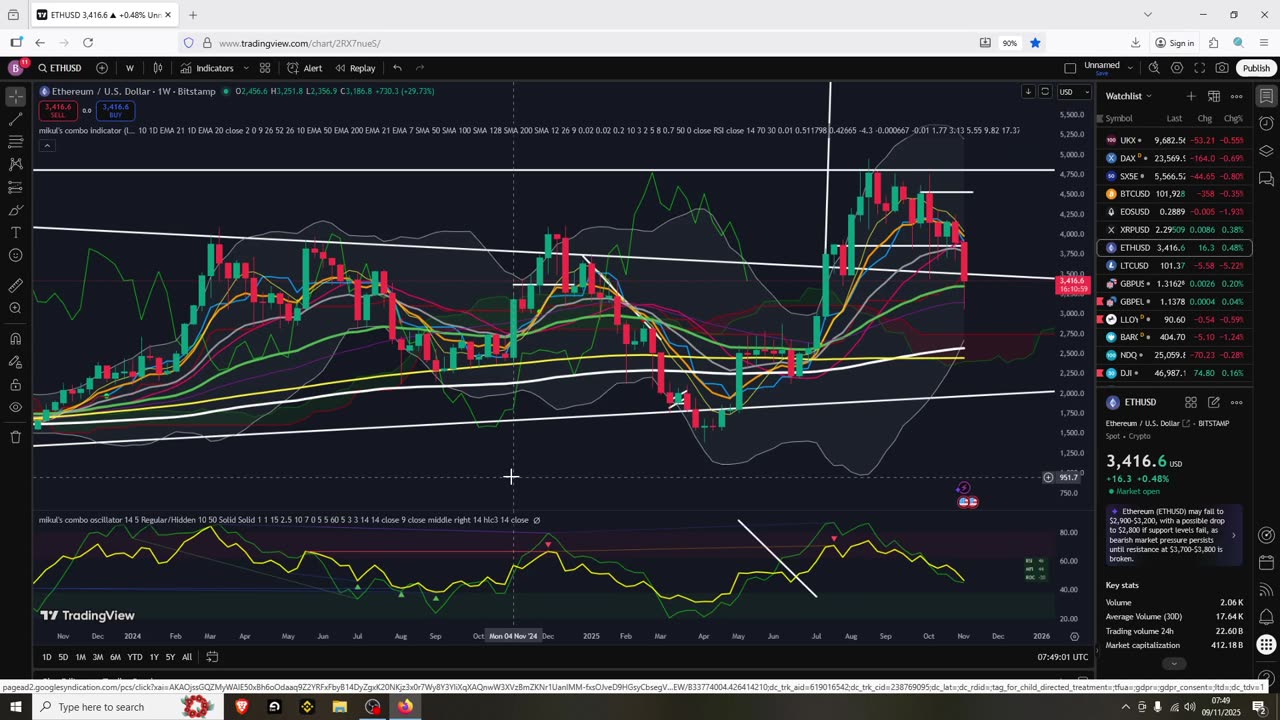Open Brave browser from taskbar

241,707
